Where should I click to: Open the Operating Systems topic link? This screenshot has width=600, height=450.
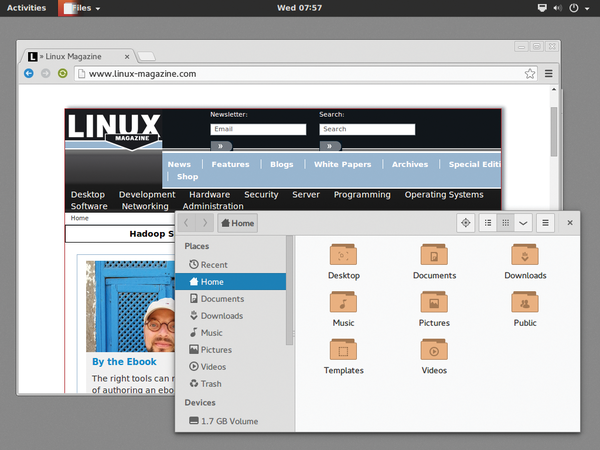[444, 194]
